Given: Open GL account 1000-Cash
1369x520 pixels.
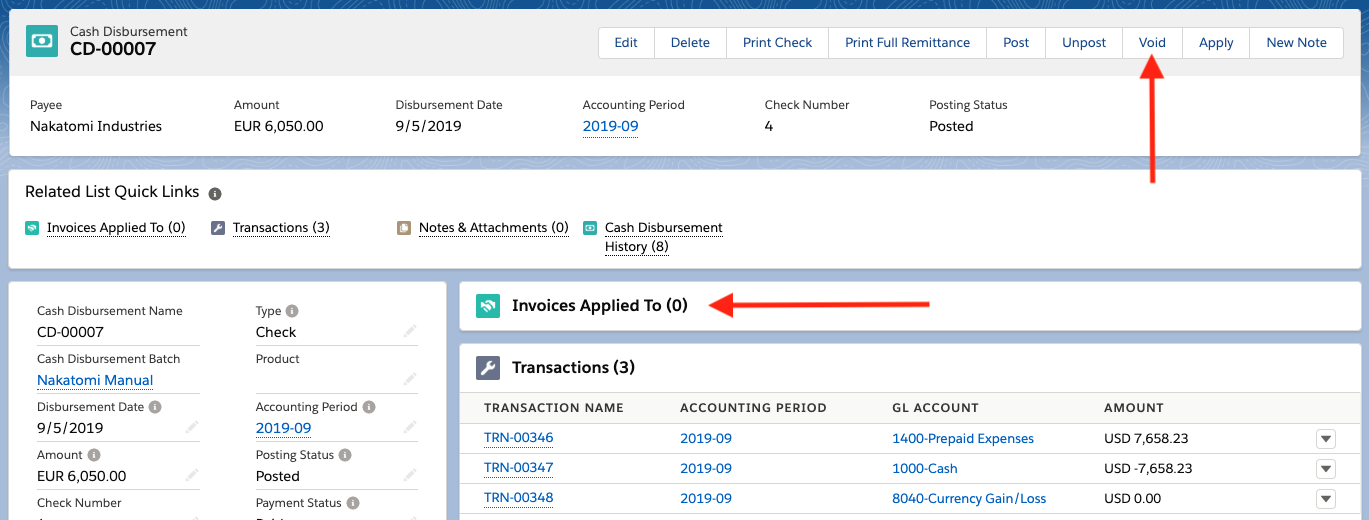Looking at the screenshot, I should tap(925, 469).
